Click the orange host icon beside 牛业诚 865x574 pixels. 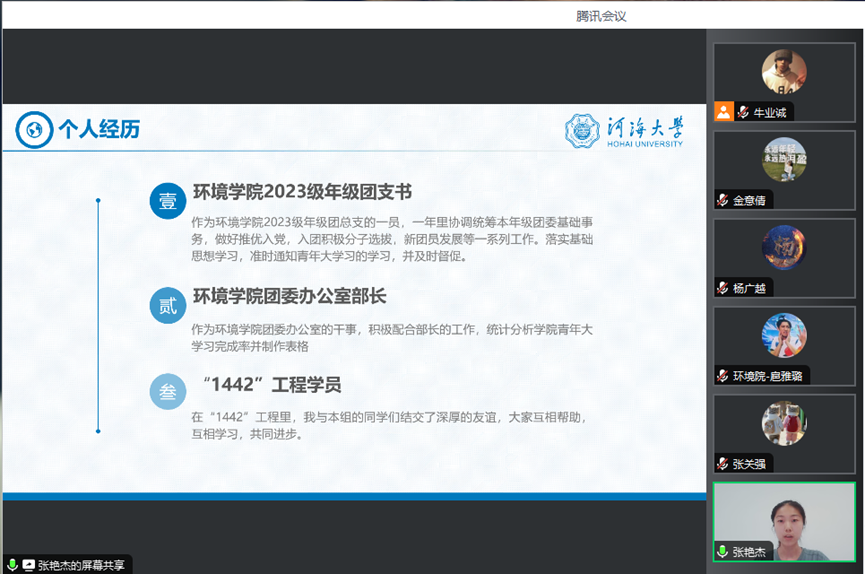[x=723, y=112]
